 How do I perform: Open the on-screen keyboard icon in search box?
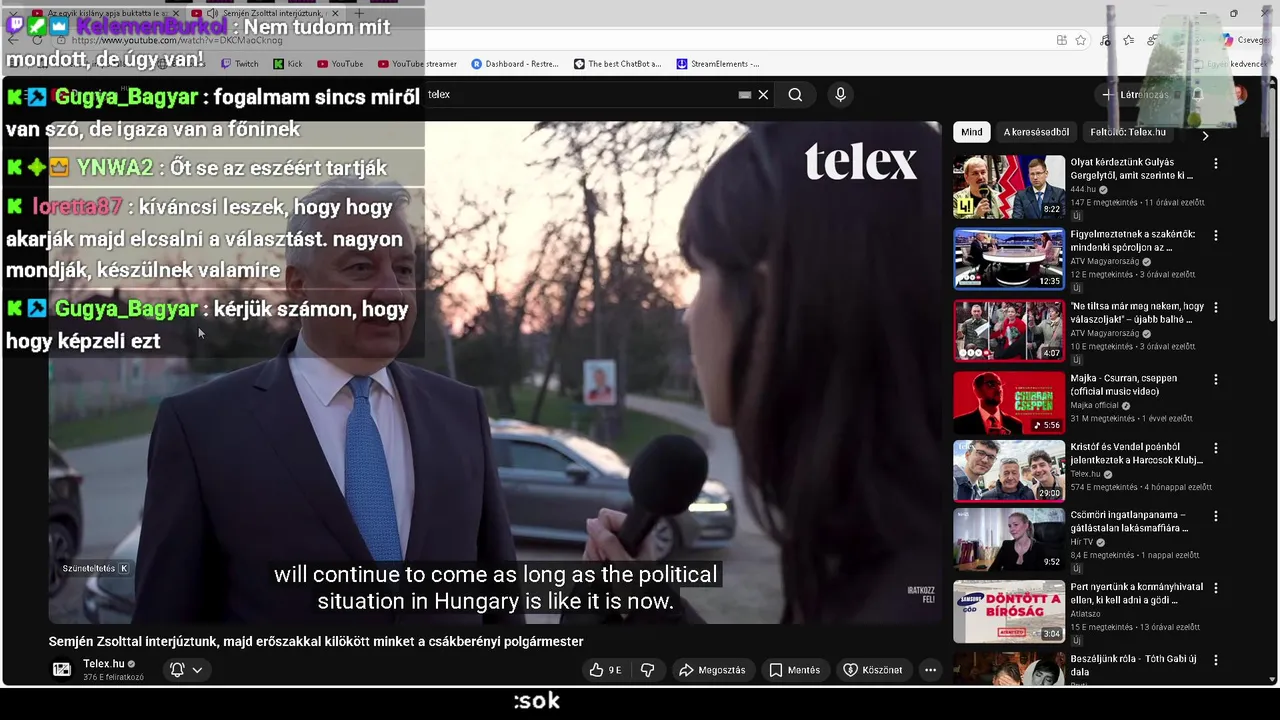pos(744,95)
